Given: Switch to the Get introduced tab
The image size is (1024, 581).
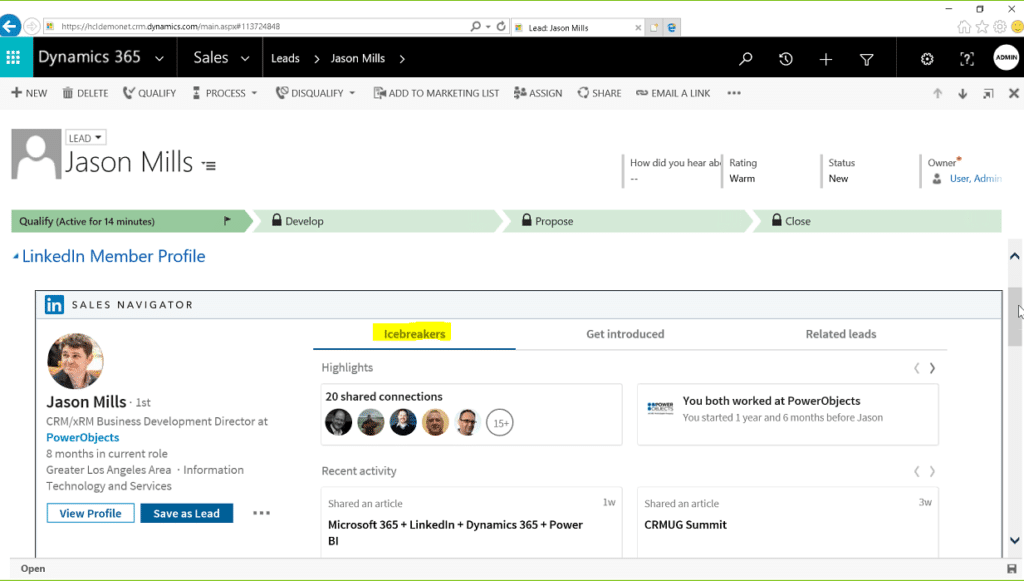Looking at the screenshot, I should click(625, 334).
